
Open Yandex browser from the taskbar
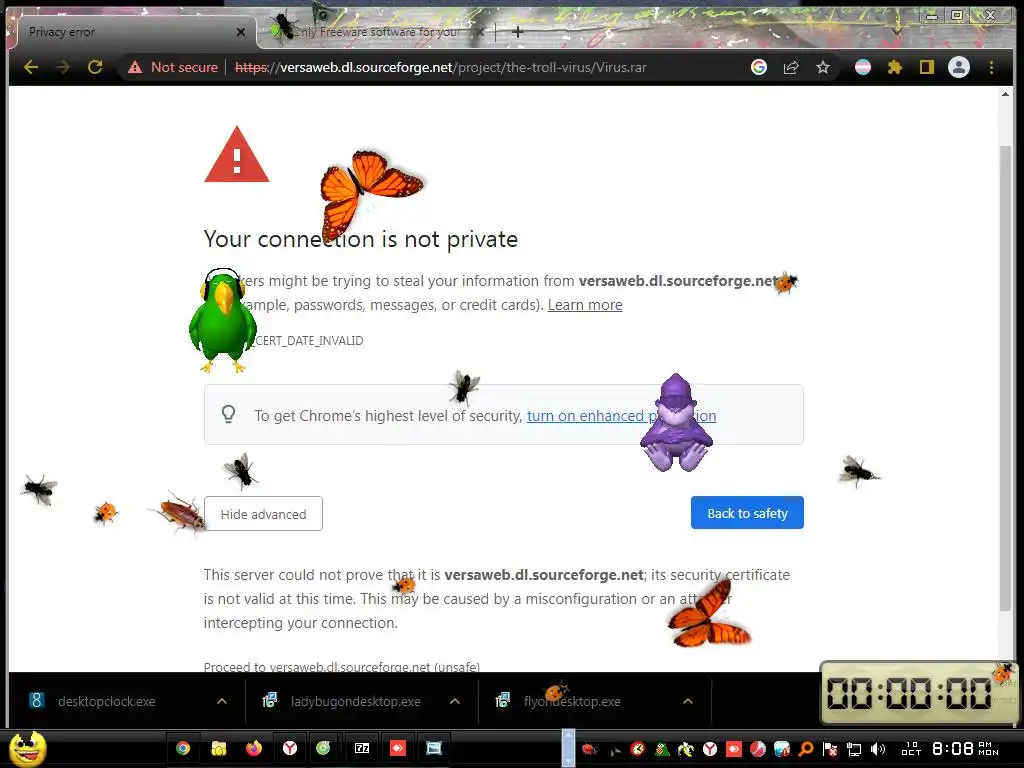pyautogui.click(x=290, y=748)
